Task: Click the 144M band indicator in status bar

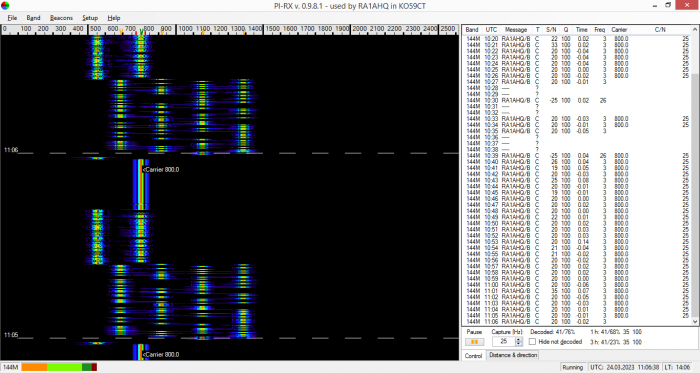Action: 10,367
